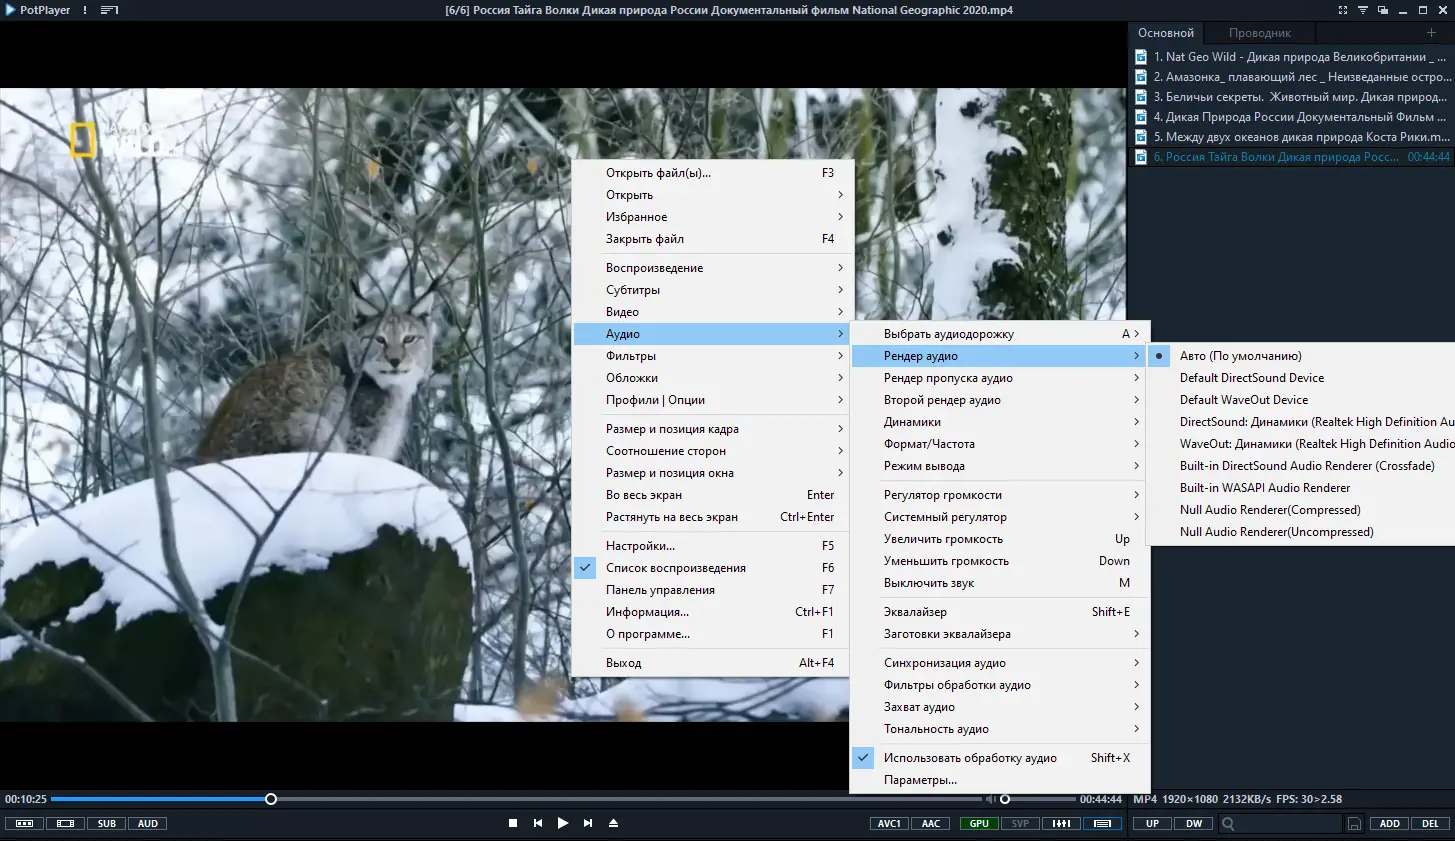Expand Синхронизация аудио submenu

(1000, 663)
